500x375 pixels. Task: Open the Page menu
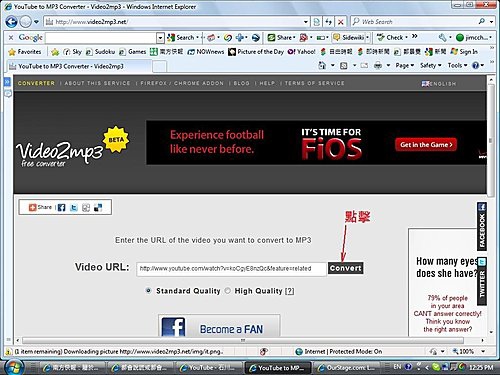405,66
